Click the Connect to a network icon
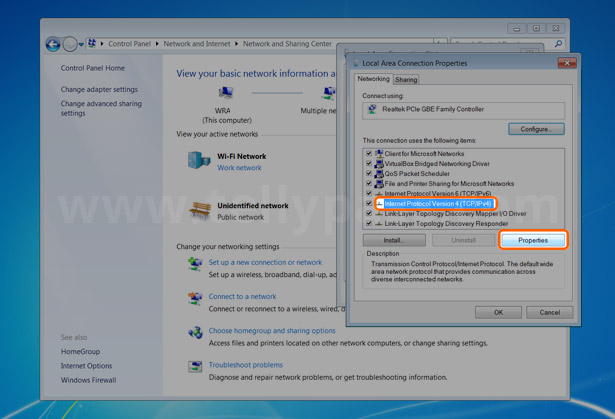 [x=195, y=298]
